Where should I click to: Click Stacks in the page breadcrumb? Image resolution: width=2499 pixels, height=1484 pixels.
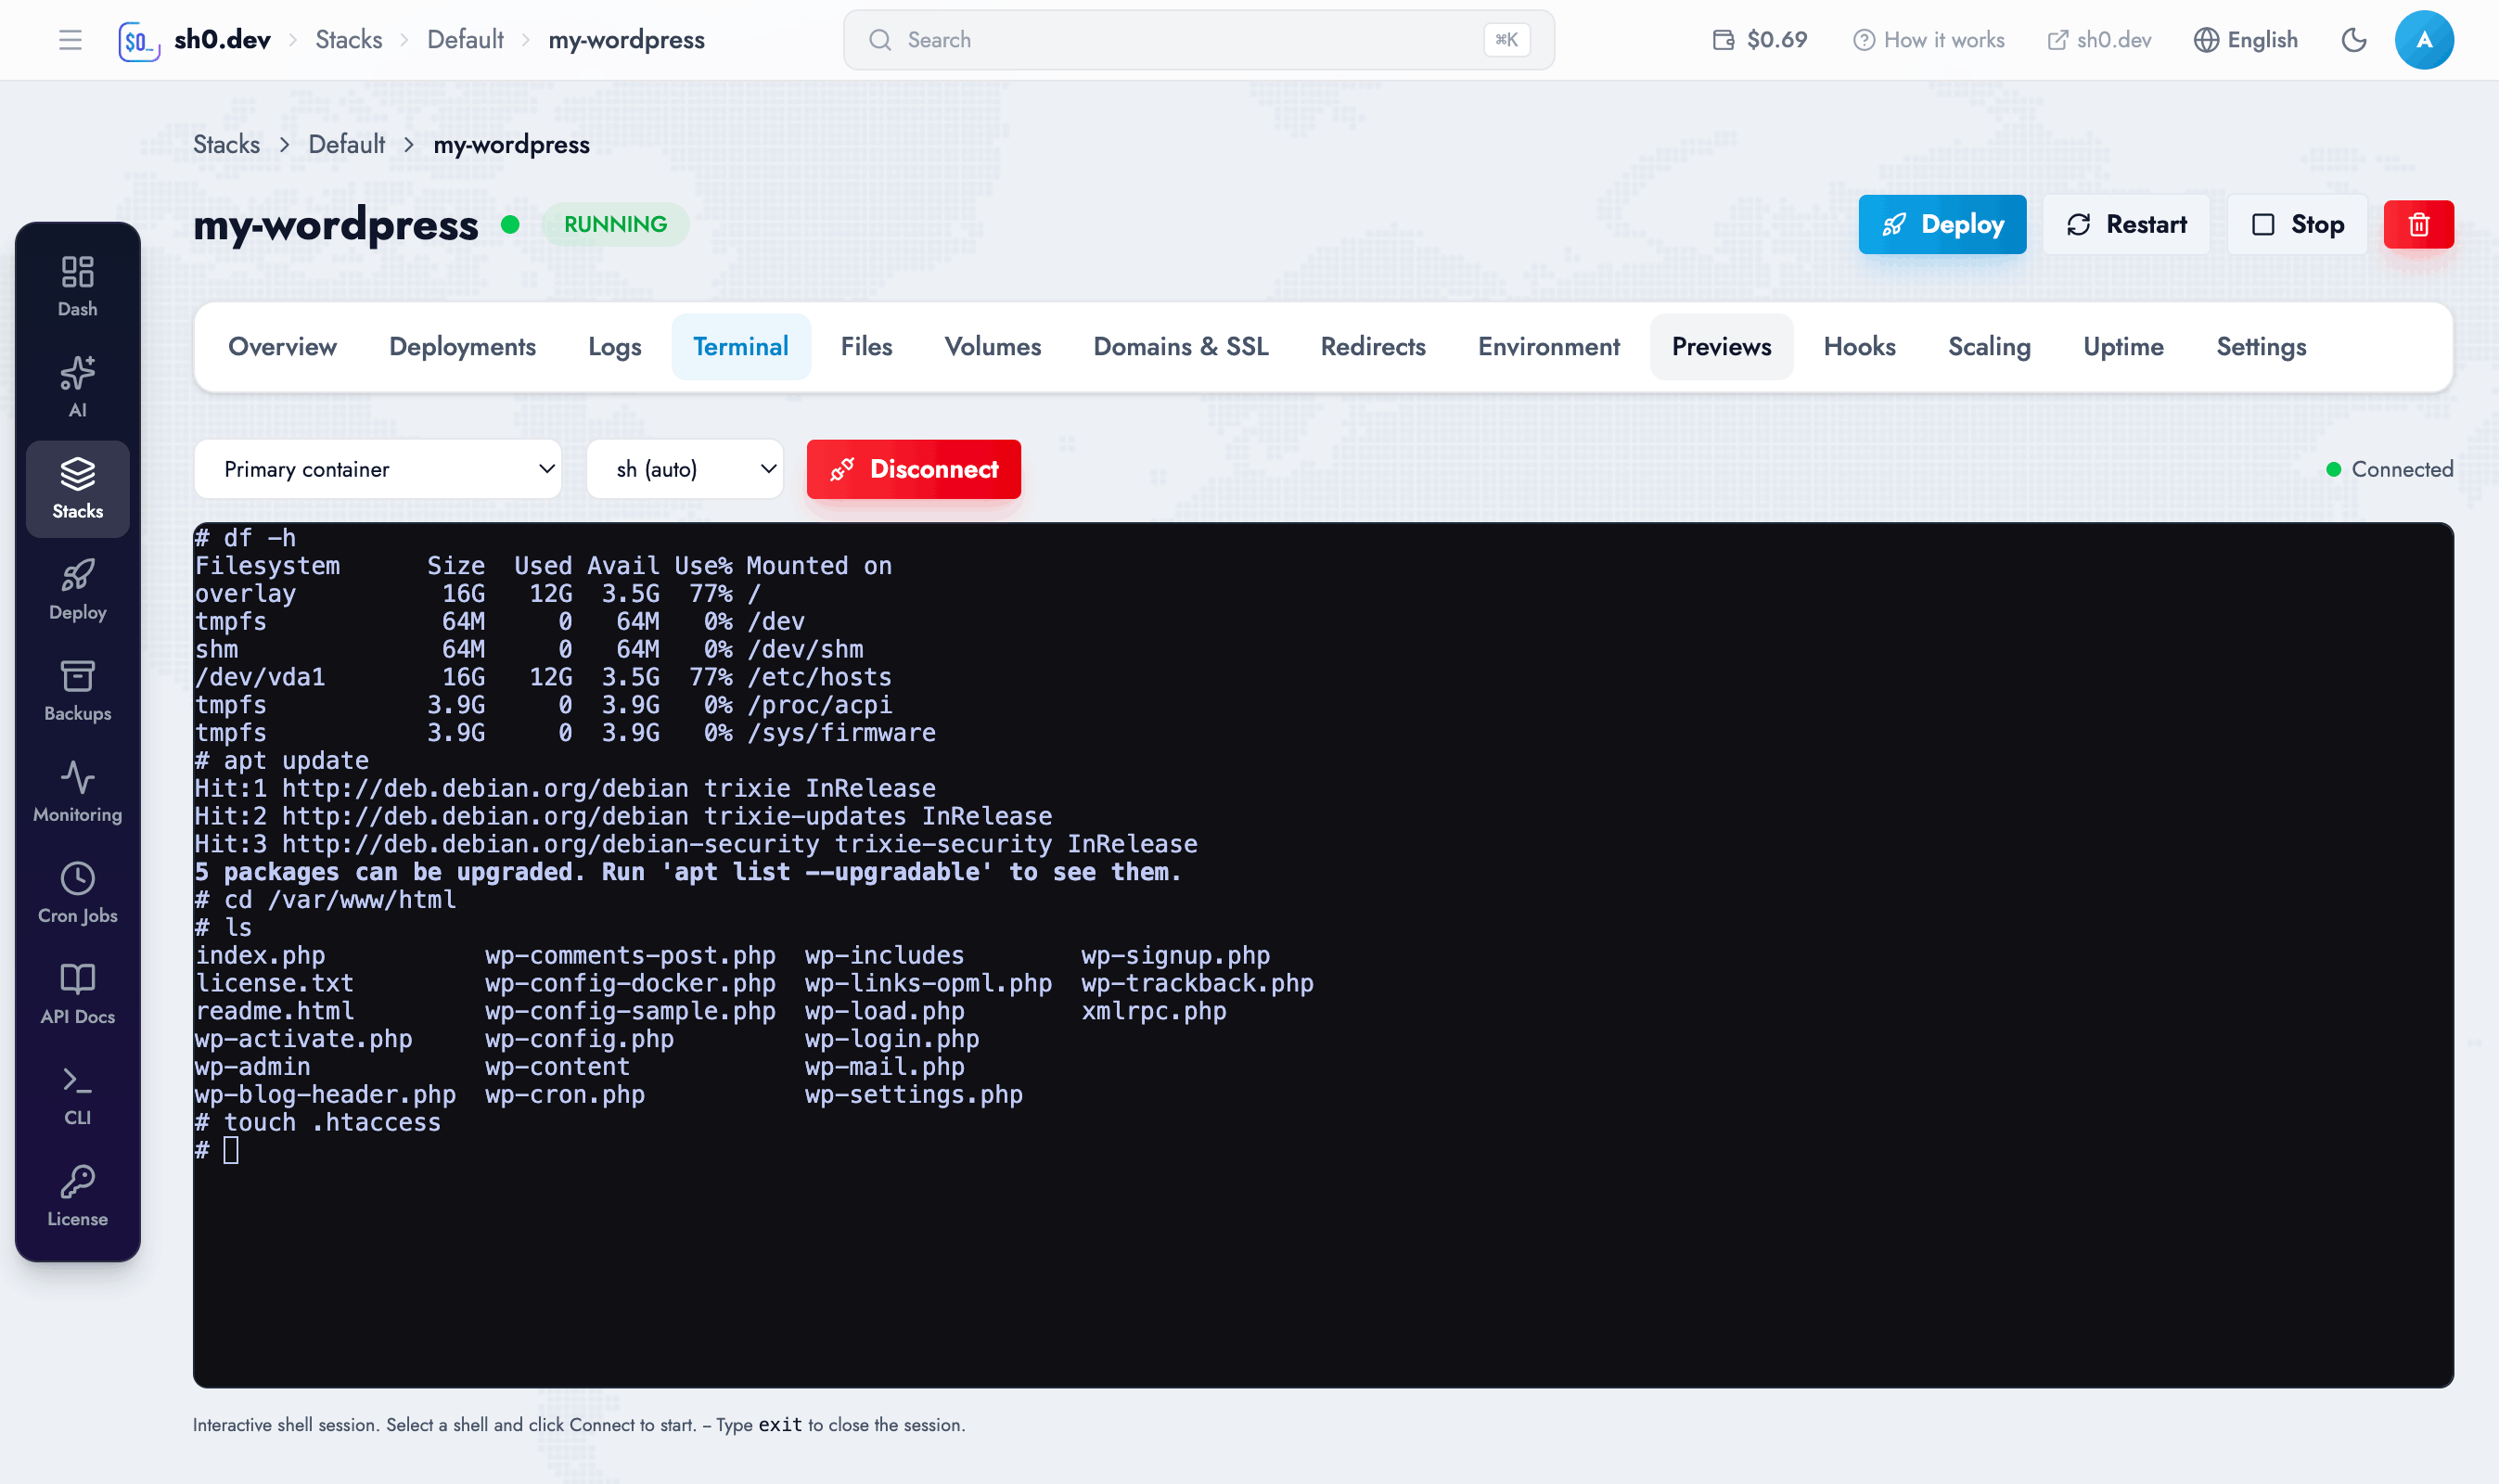click(x=226, y=144)
